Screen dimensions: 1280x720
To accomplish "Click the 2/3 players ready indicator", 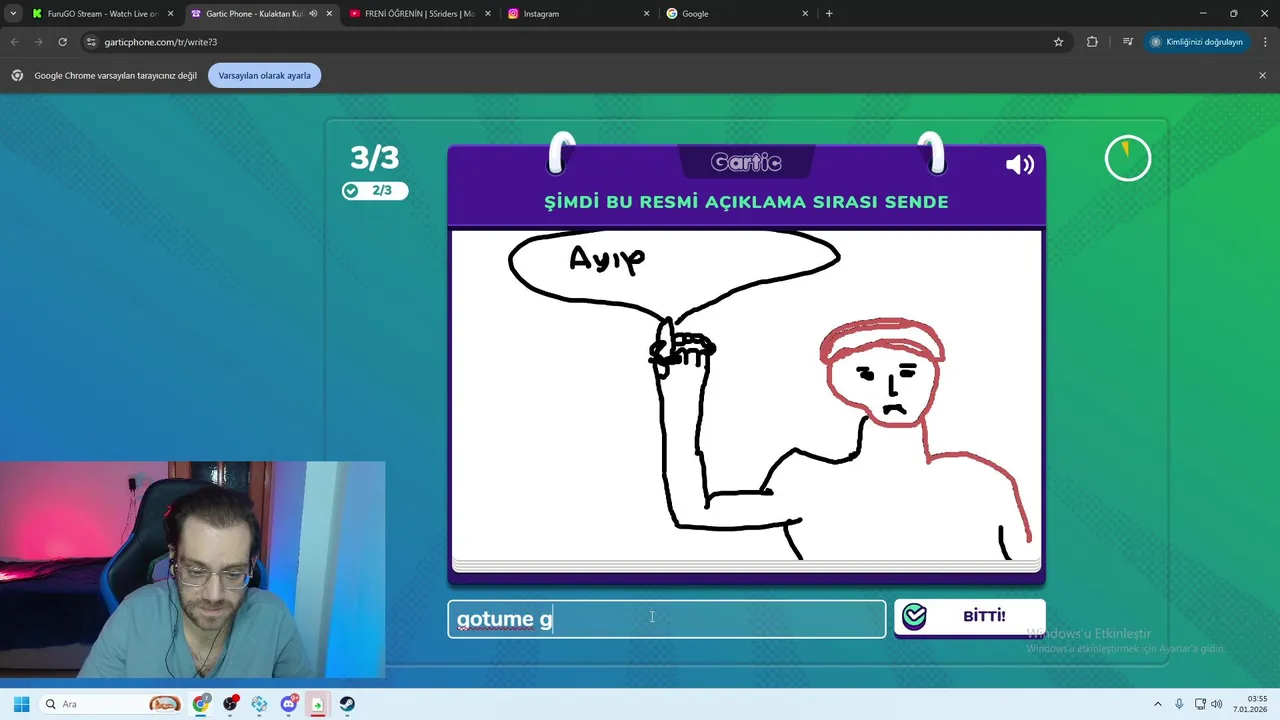I will click(x=375, y=191).
